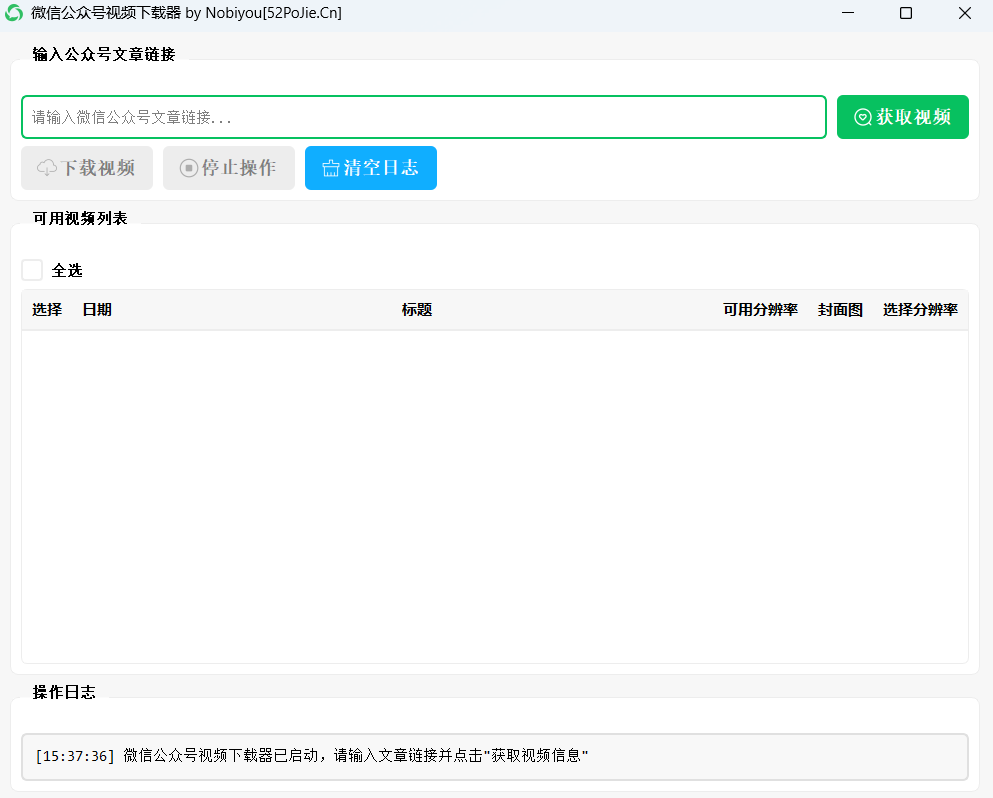Click the 15:37:36 startup log entry
Image resolution: width=993 pixels, height=798 pixels.
312,756
